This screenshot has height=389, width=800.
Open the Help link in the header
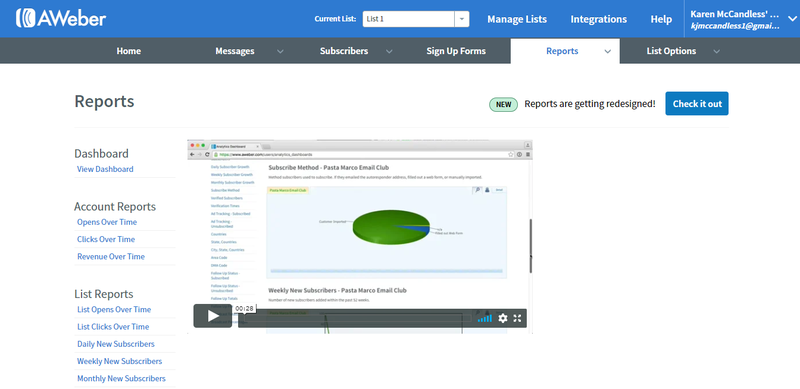point(661,19)
